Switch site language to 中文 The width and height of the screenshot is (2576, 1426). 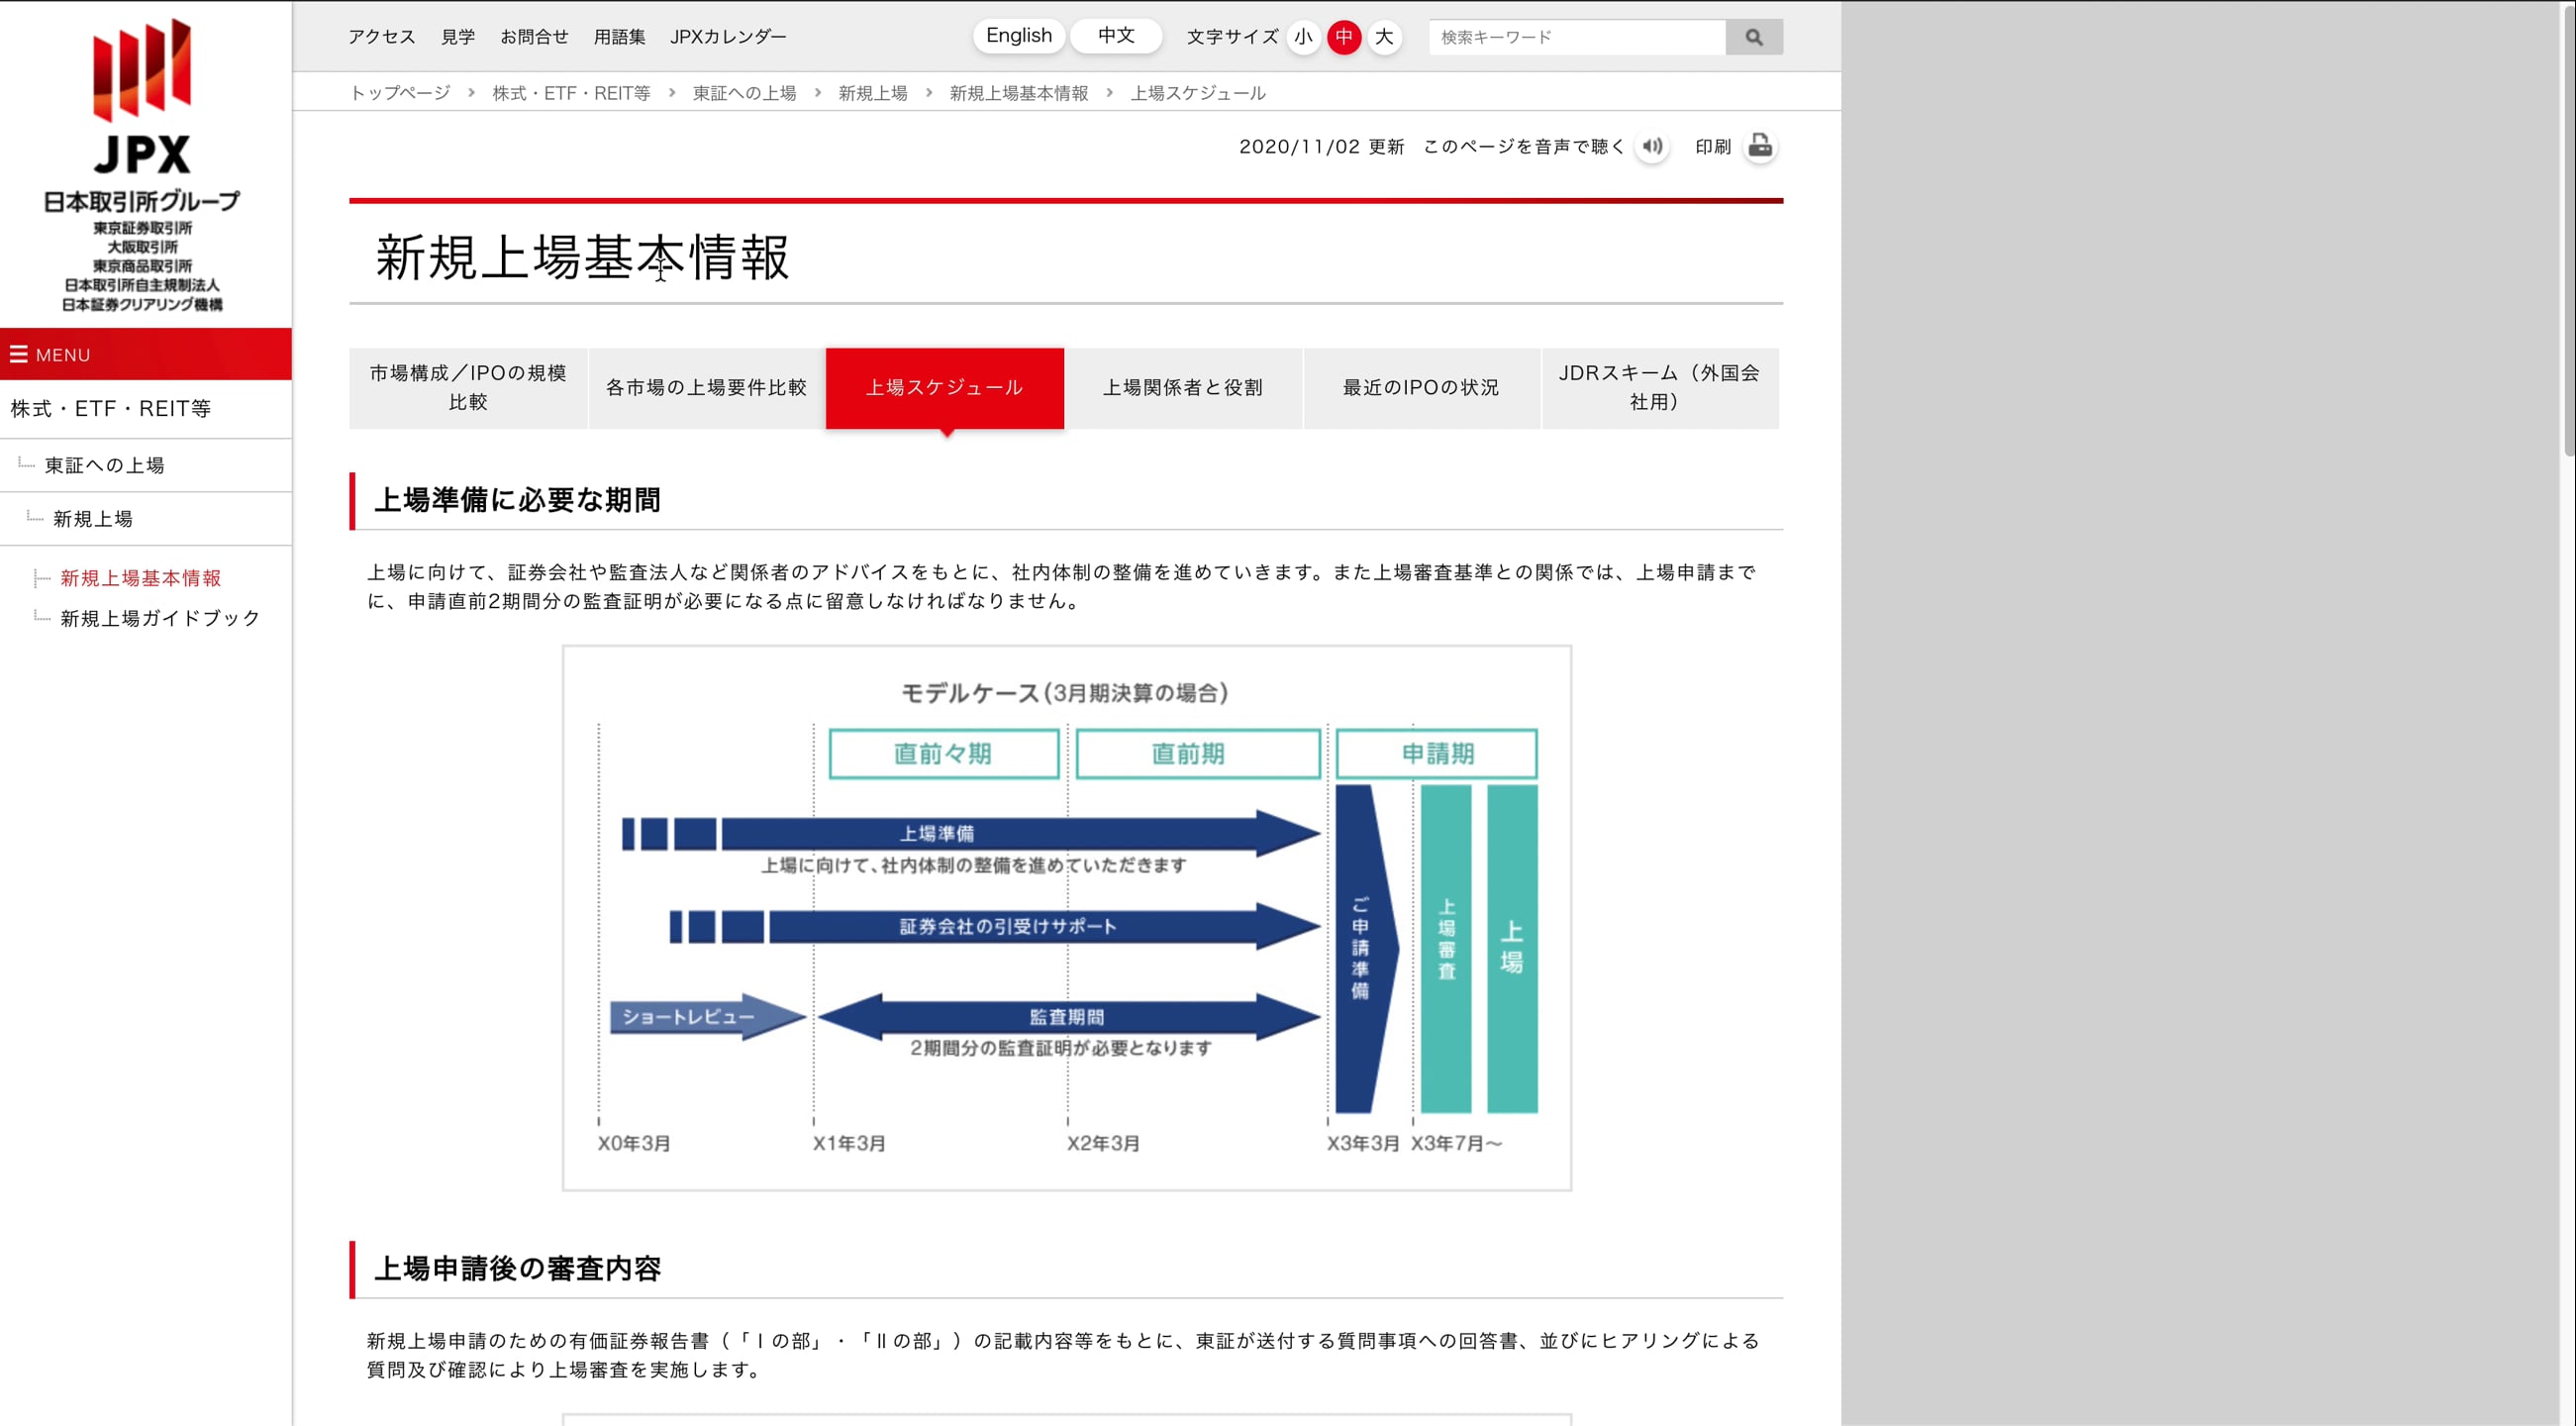pyautogui.click(x=1115, y=36)
